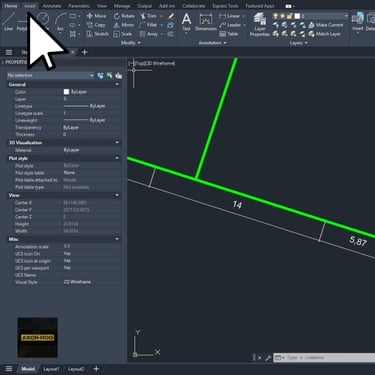Switch to the Annotate ribbon tab
Screen dimensions: 375x375
tap(52, 6)
